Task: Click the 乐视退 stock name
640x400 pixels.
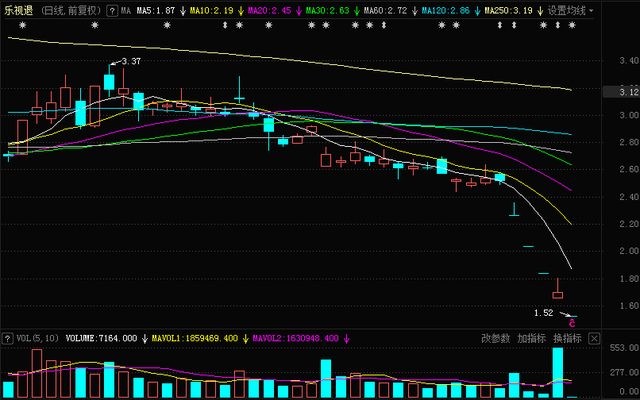Action: pos(19,10)
